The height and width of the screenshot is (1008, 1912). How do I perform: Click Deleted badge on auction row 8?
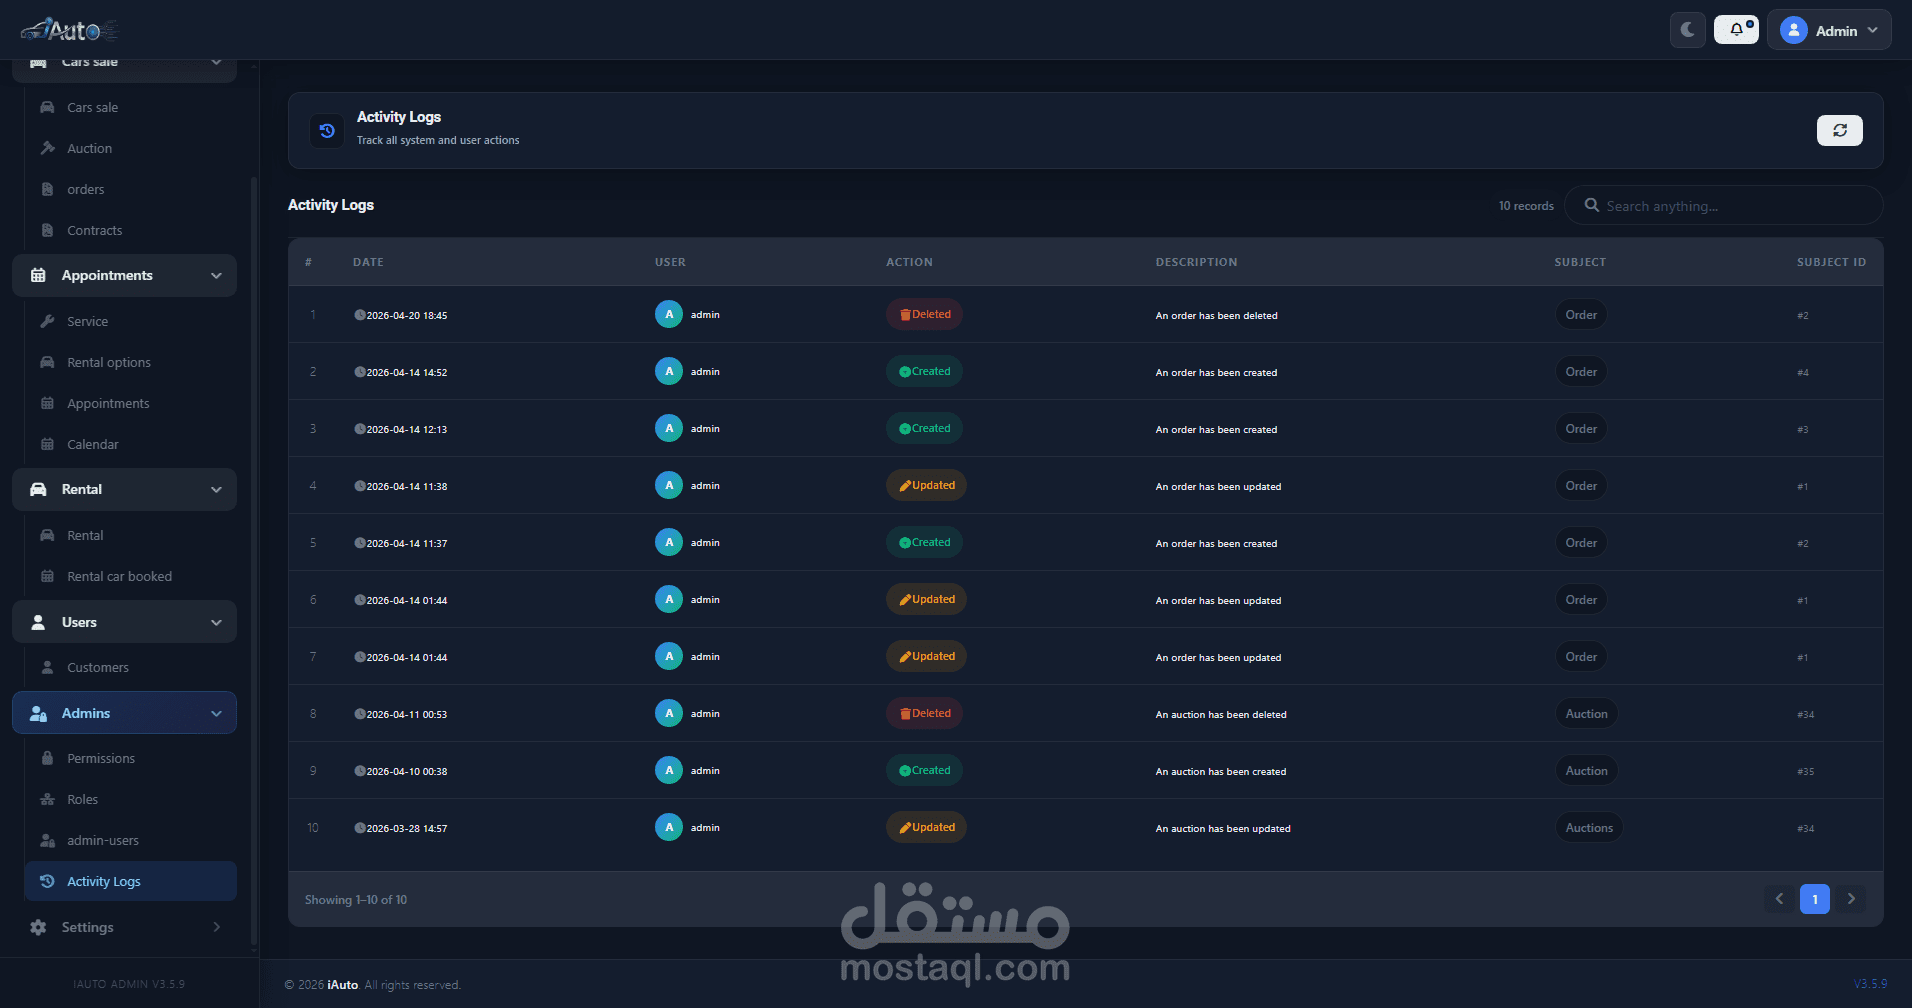(925, 713)
